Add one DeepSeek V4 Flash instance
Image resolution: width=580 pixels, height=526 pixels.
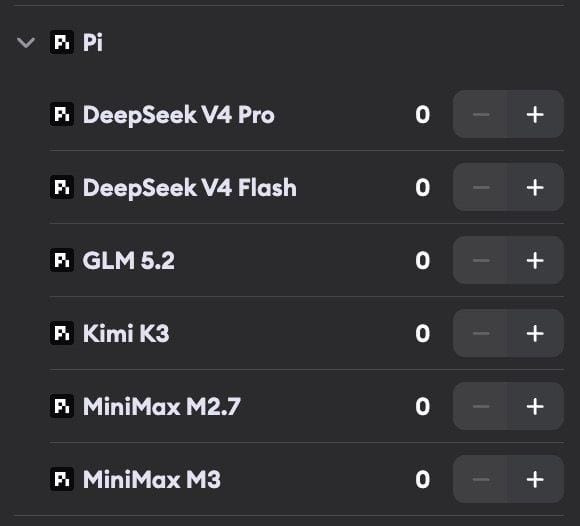pyautogui.click(x=535, y=187)
